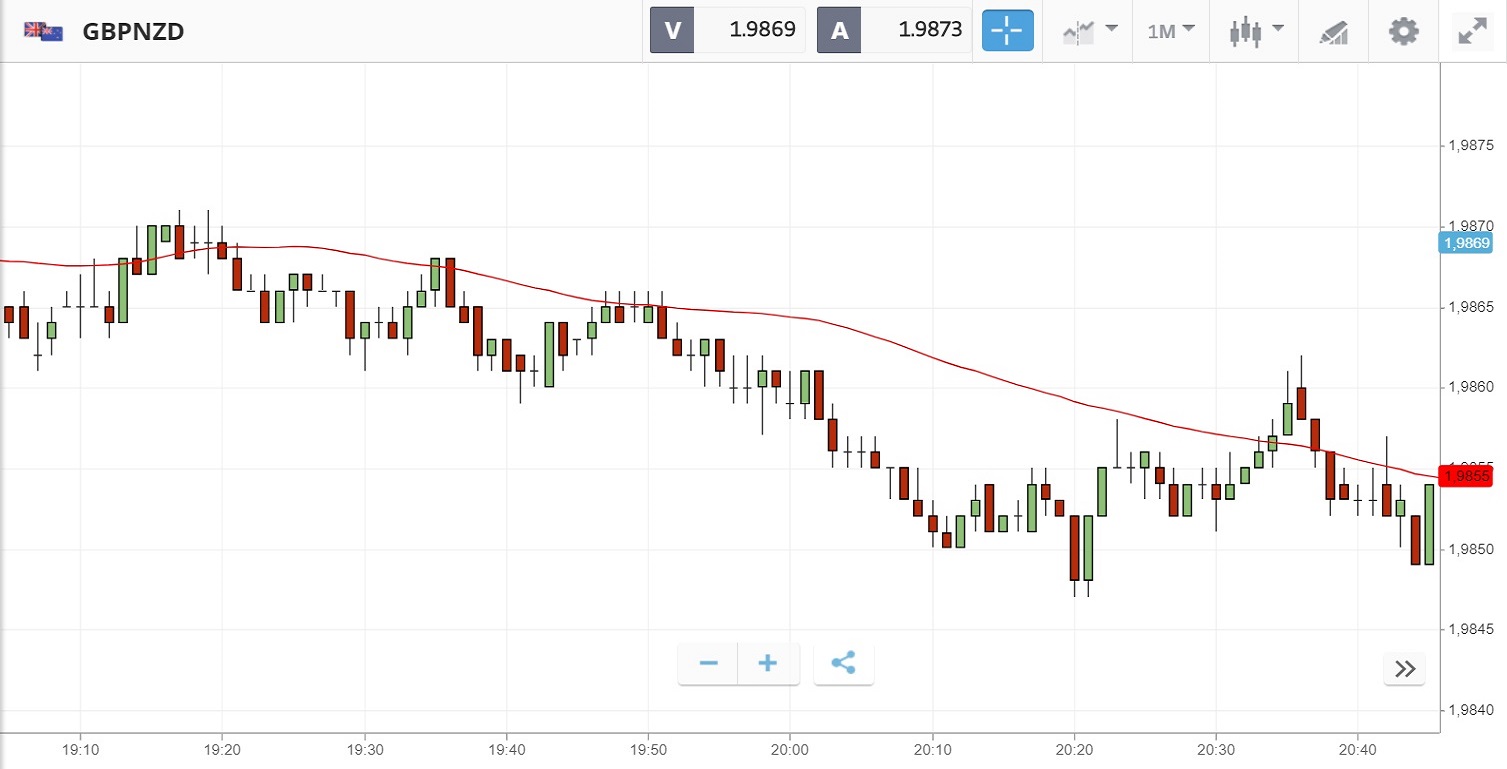
Task: Click the GBPNZD instrument name
Action: 133,32
